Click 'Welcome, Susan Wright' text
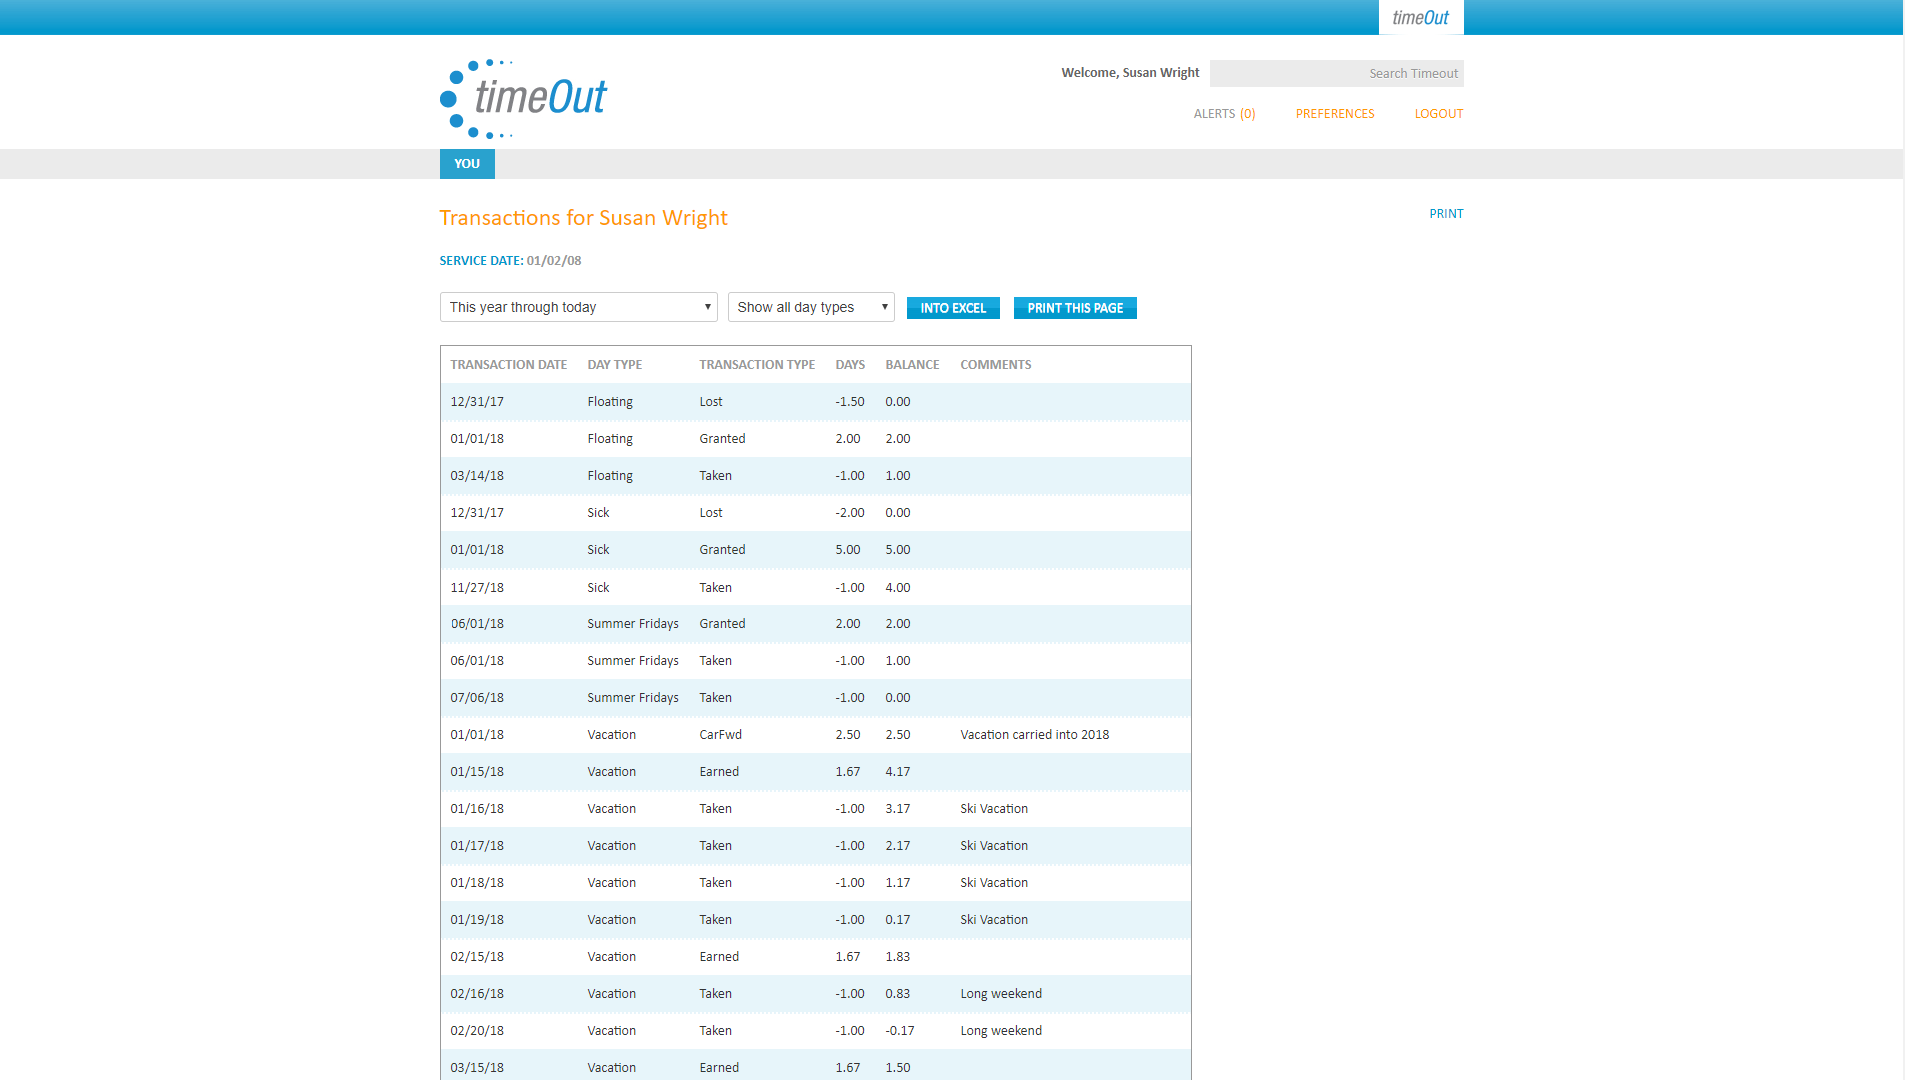The width and height of the screenshot is (1905, 1080). point(1130,73)
